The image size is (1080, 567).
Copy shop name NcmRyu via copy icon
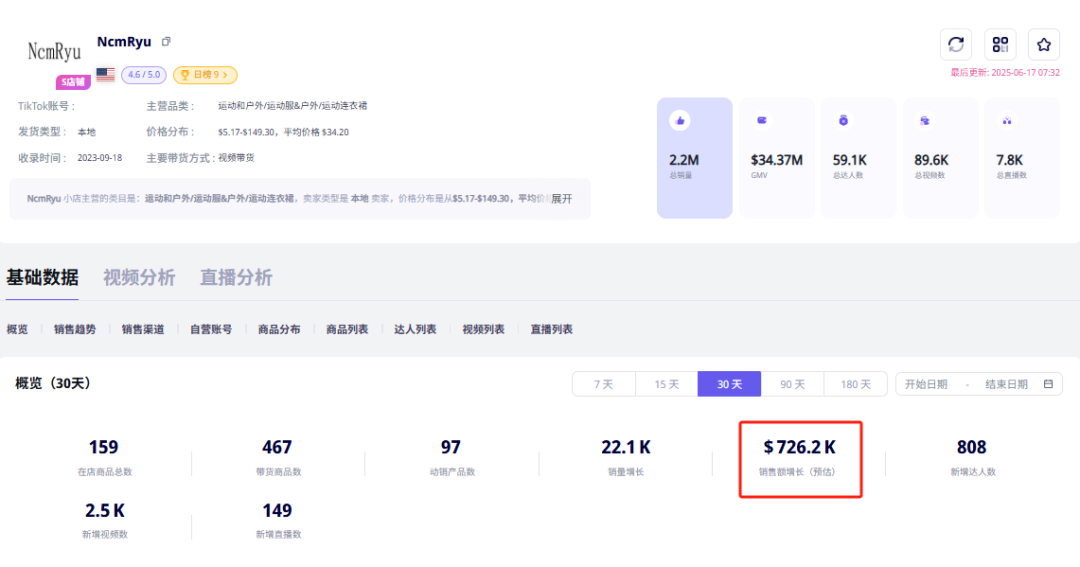pos(166,42)
